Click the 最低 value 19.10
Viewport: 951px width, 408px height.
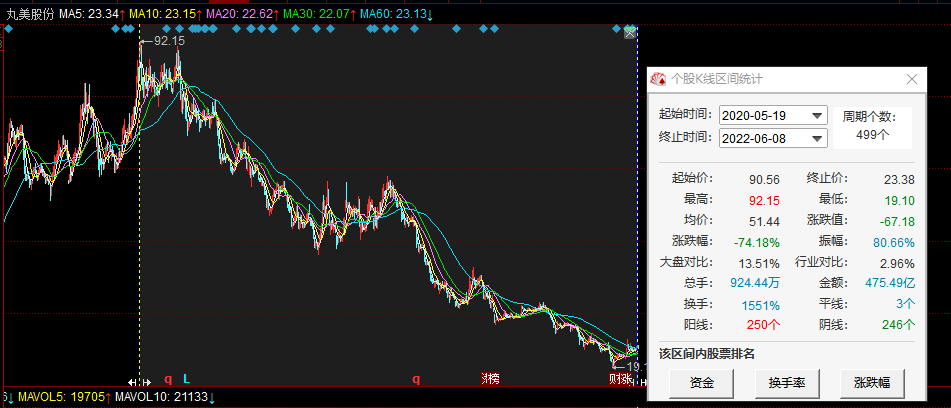coord(899,200)
